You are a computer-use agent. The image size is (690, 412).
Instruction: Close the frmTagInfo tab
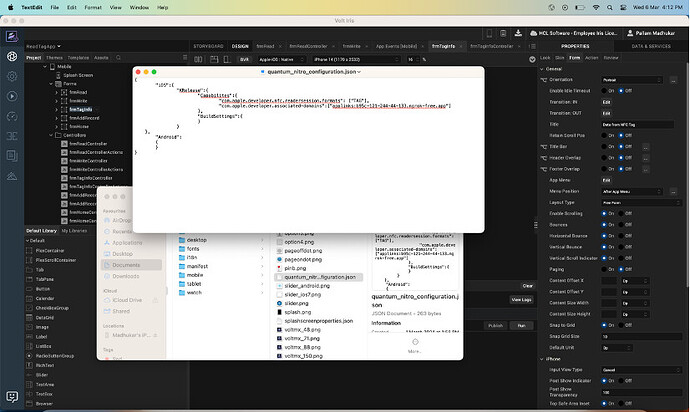(x=461, y=46)
